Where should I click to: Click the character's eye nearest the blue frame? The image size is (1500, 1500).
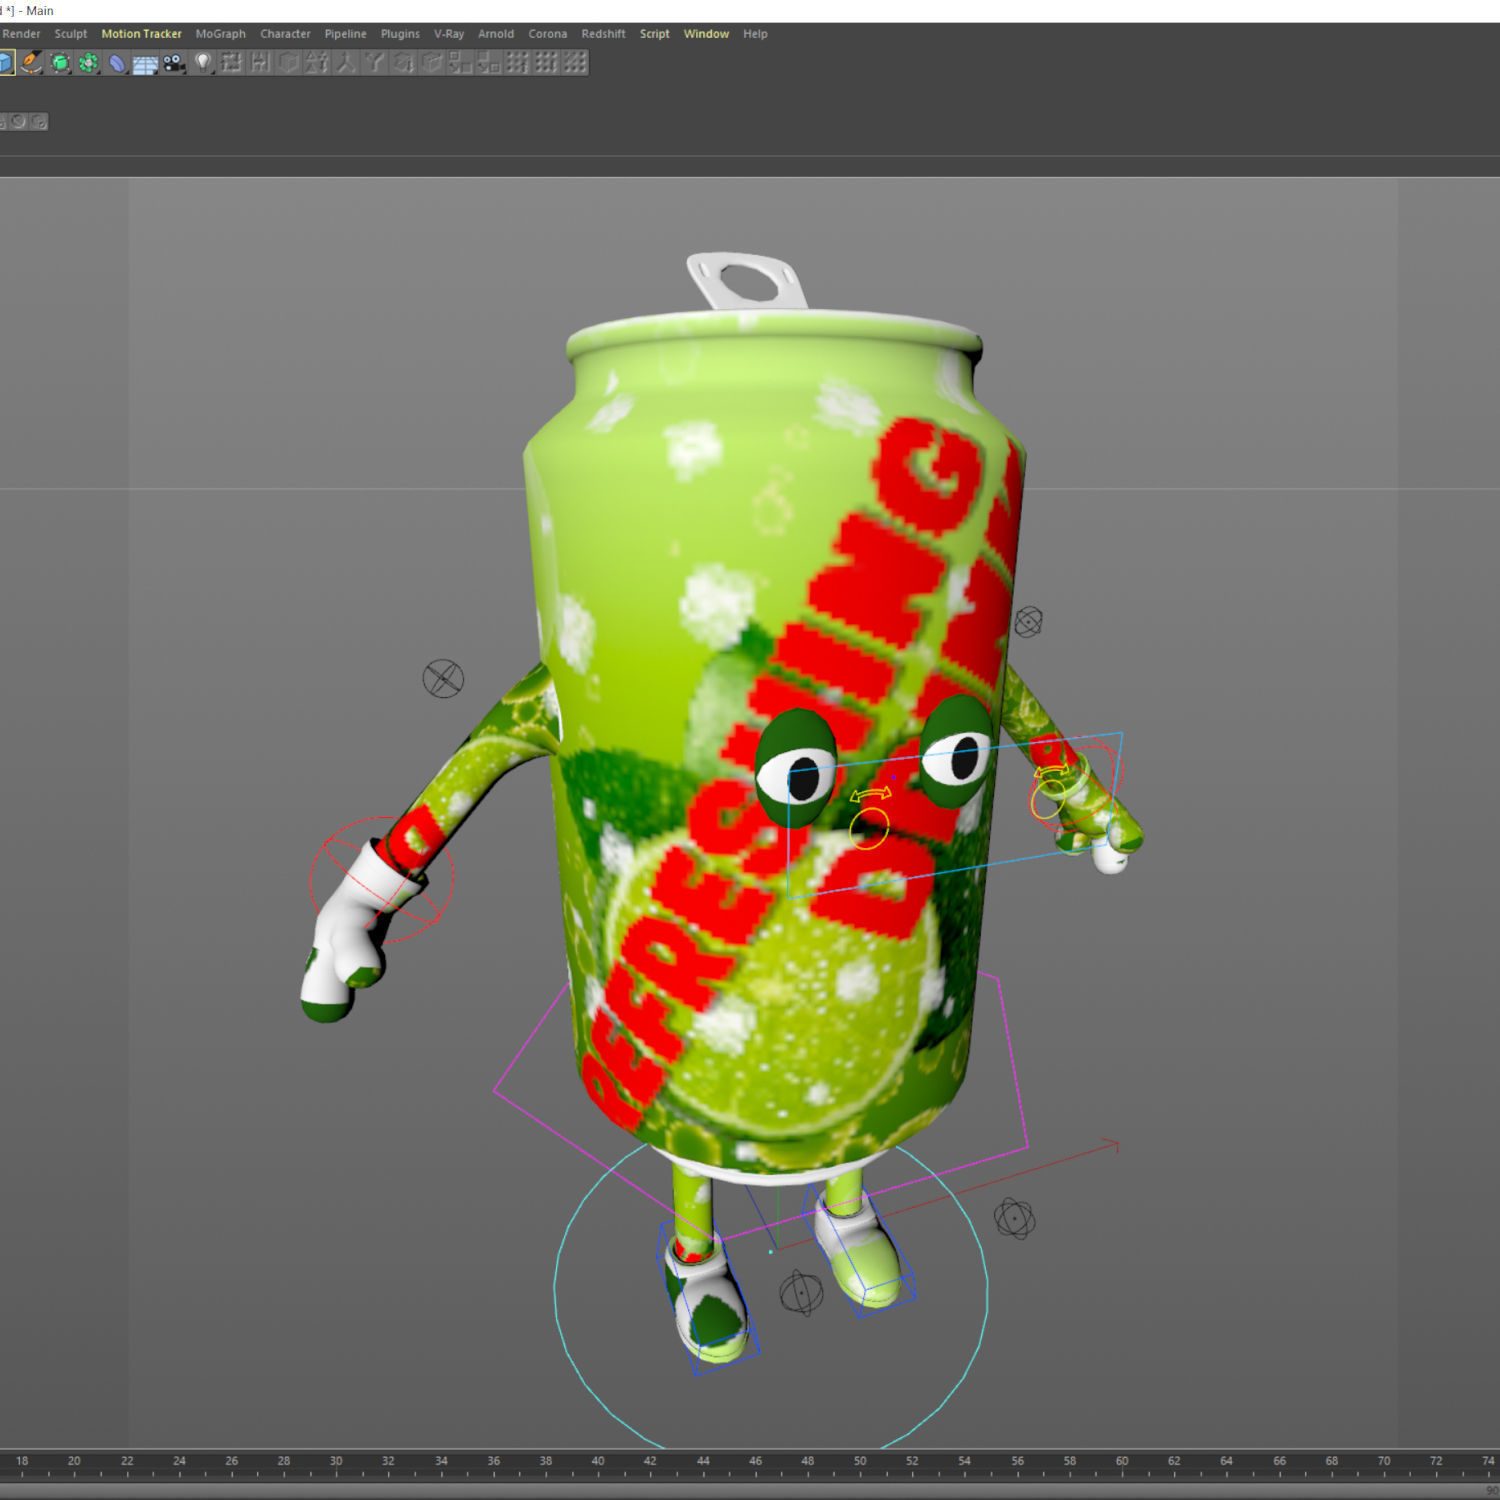tap(797, 767)
